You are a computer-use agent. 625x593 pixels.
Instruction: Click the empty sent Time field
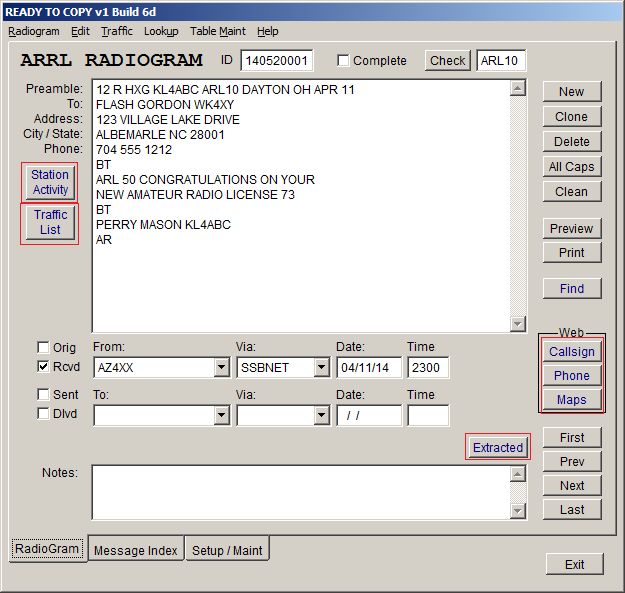428,416
